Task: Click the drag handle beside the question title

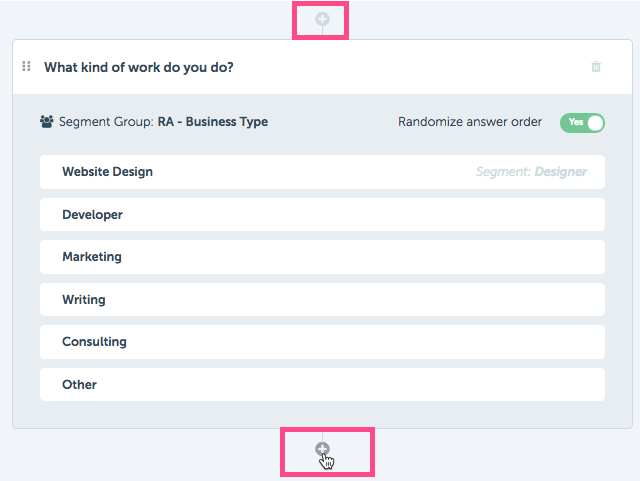Action: pyautogui.click(x=26, y=66)
